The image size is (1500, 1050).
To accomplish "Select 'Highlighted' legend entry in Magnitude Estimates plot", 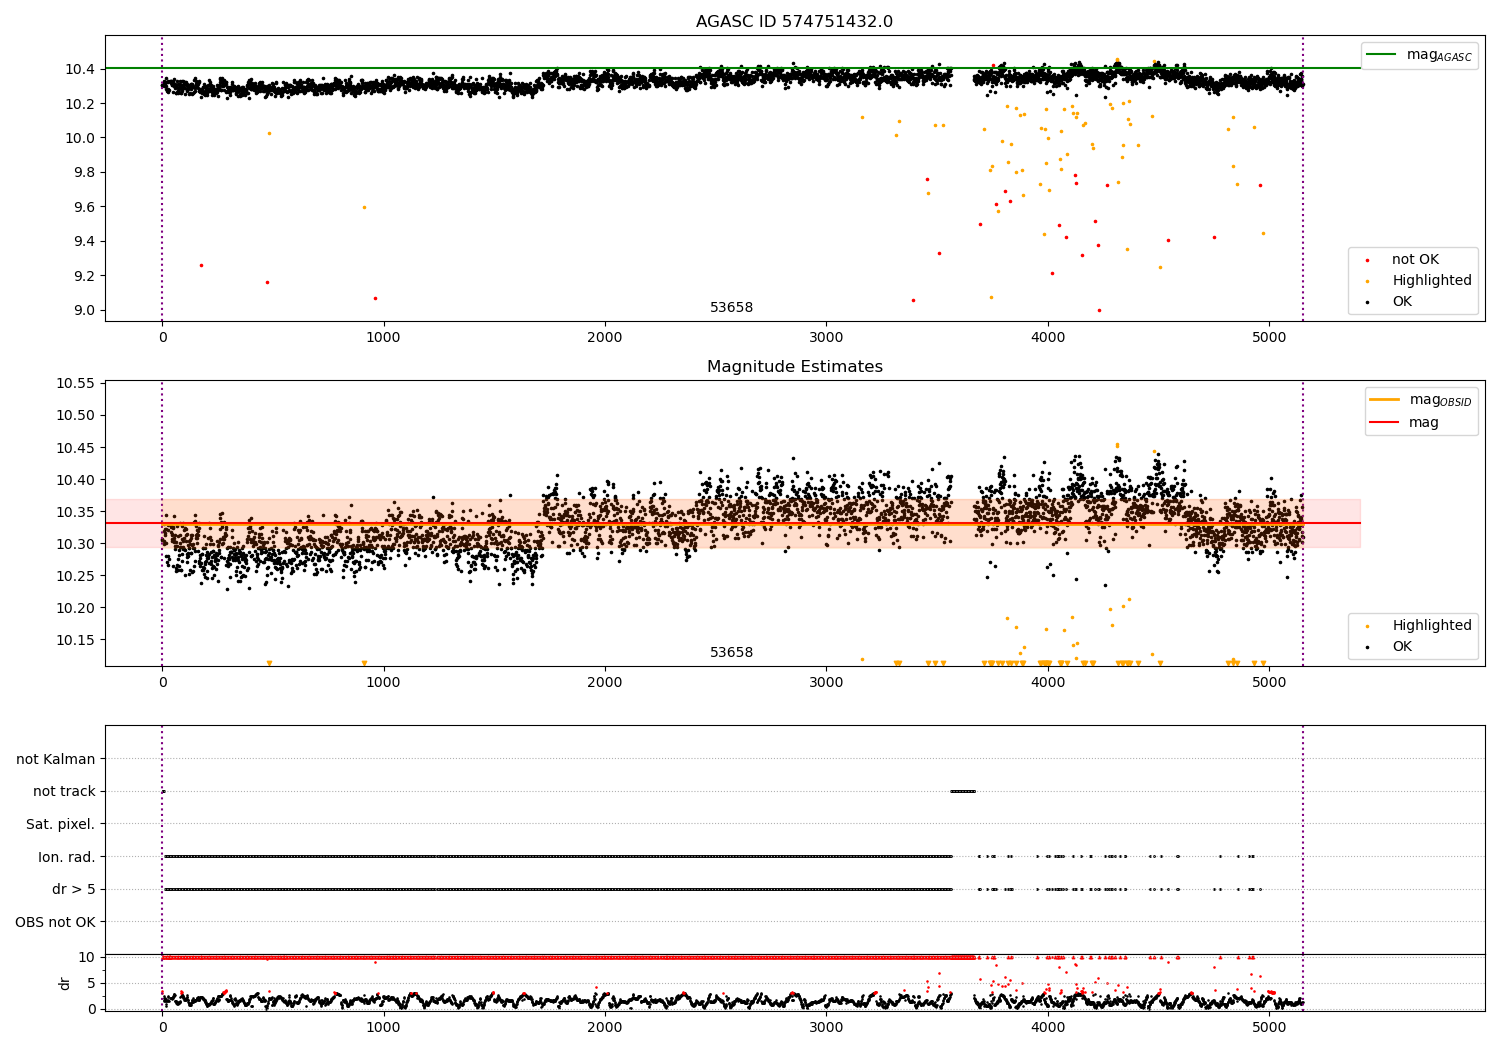I will pos(1432,626).
